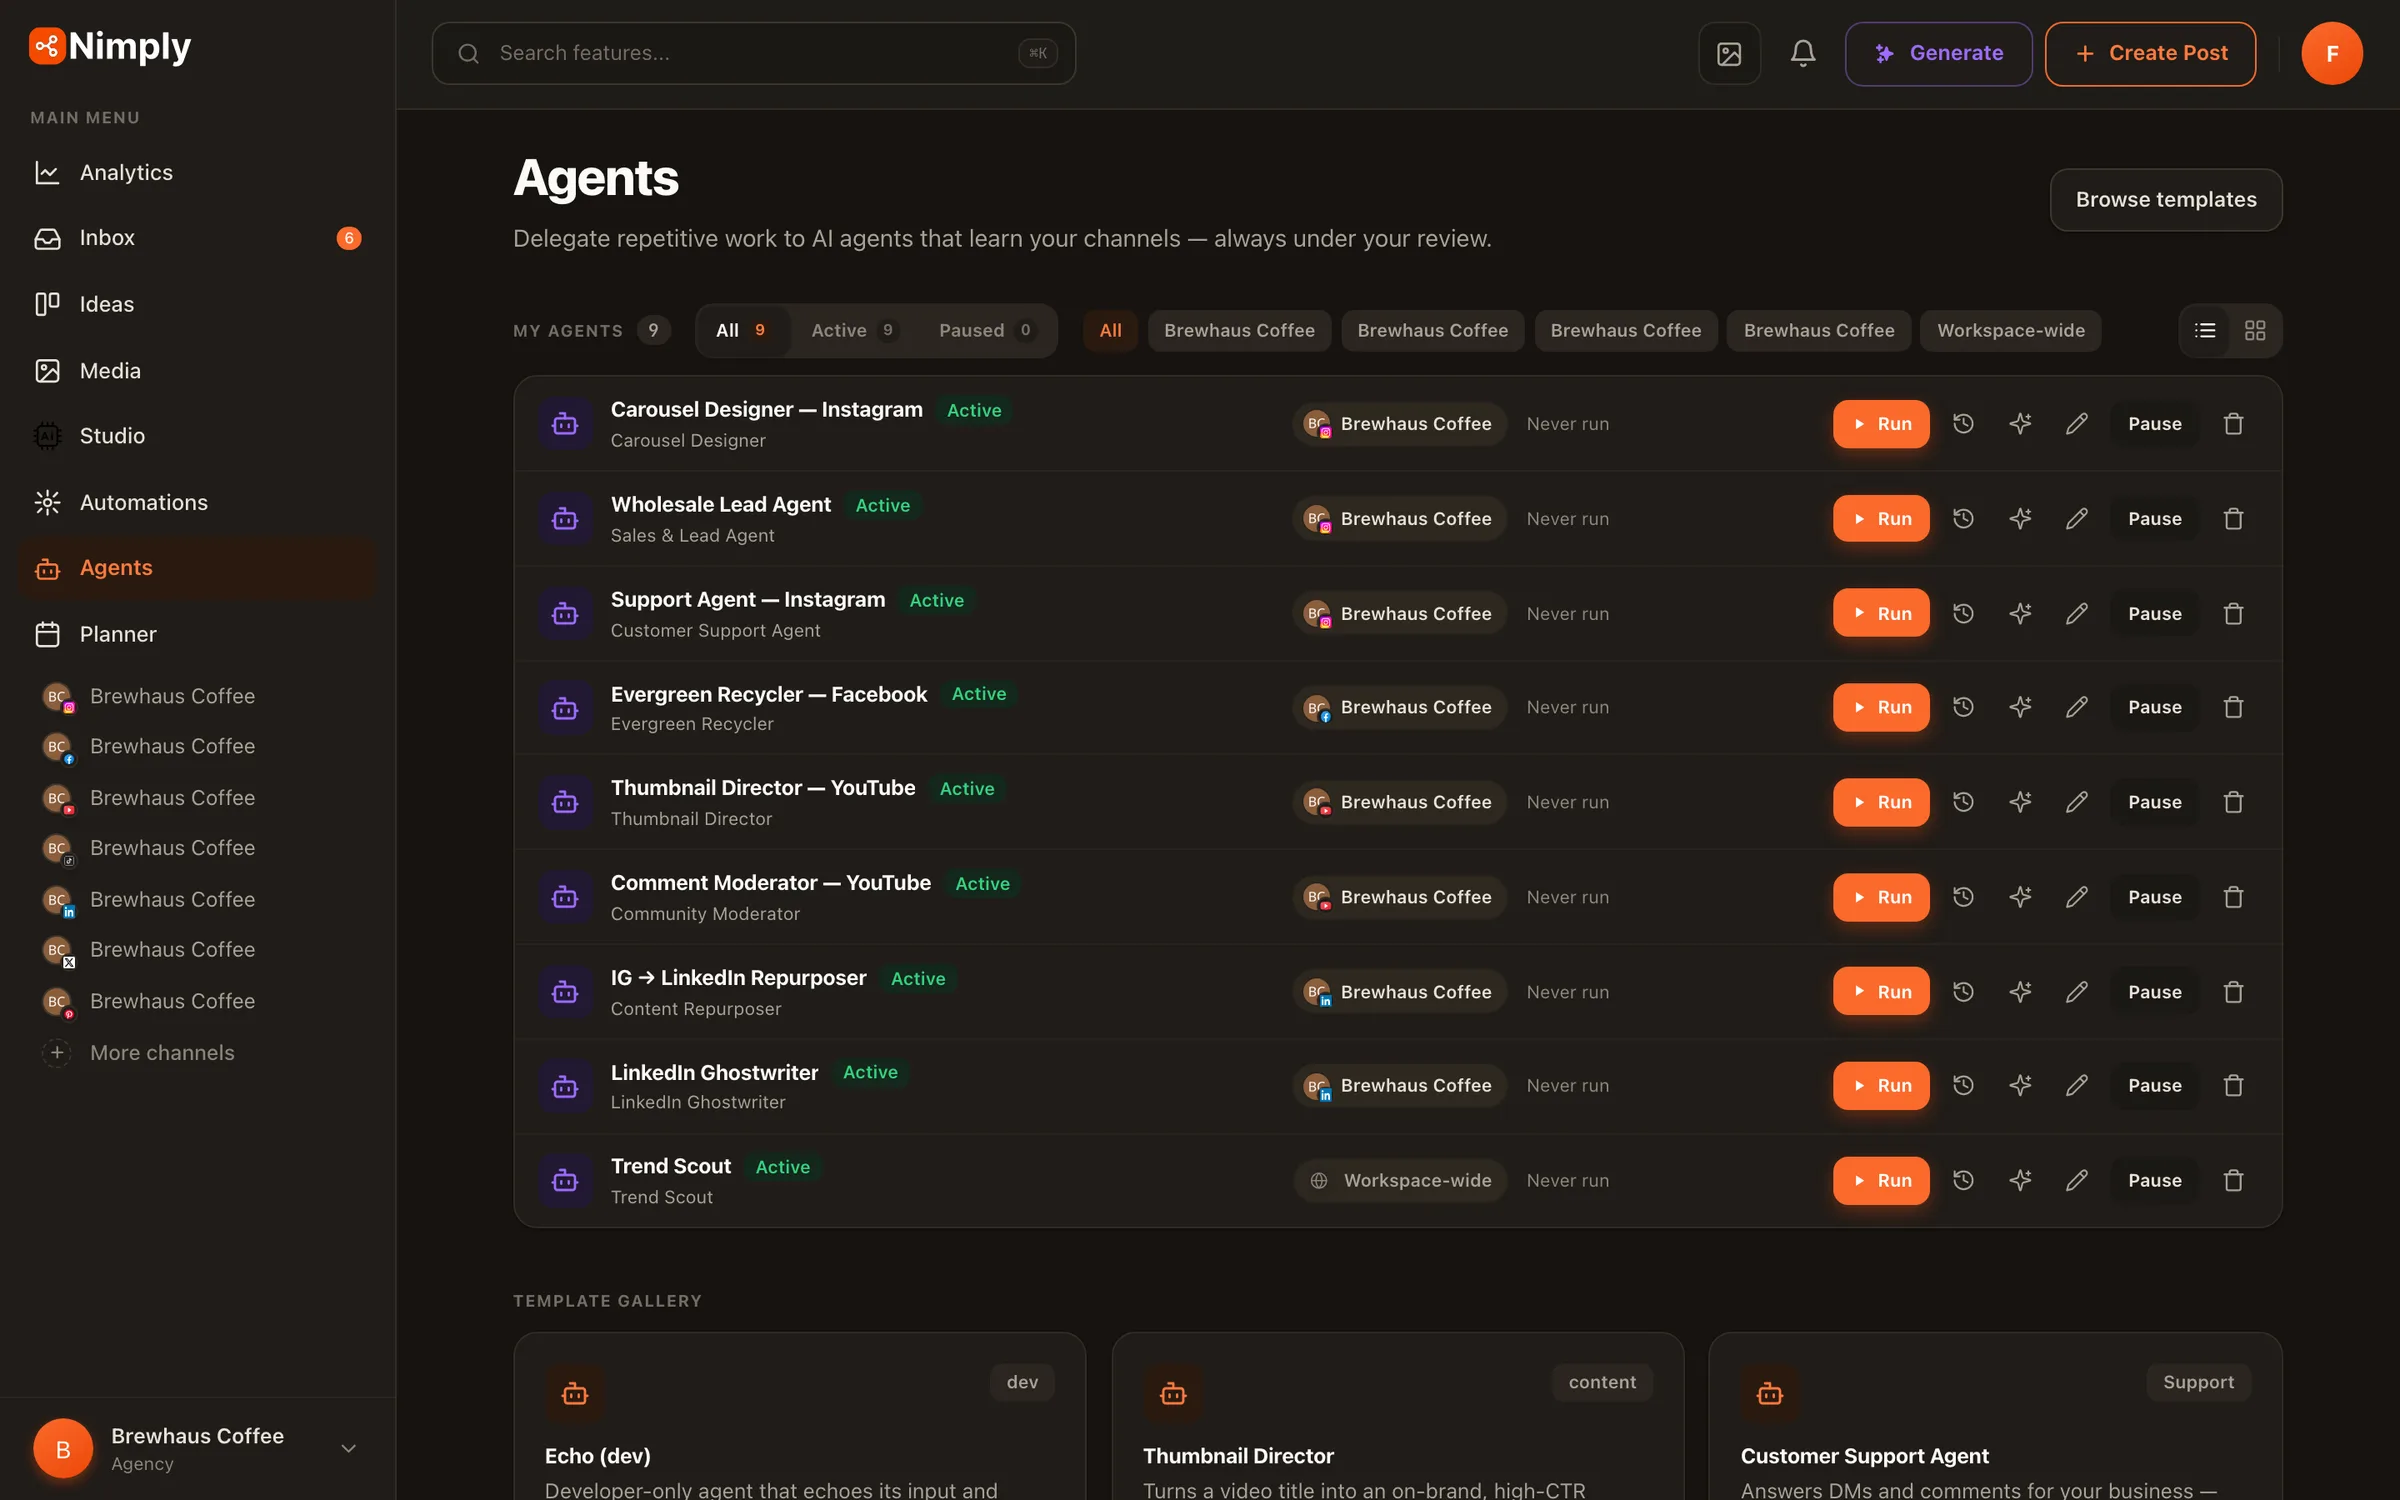This screenshot has height=1500, width=2400.
Task: Run the Wholesale Lead Agent
Action: [1881, 519]
